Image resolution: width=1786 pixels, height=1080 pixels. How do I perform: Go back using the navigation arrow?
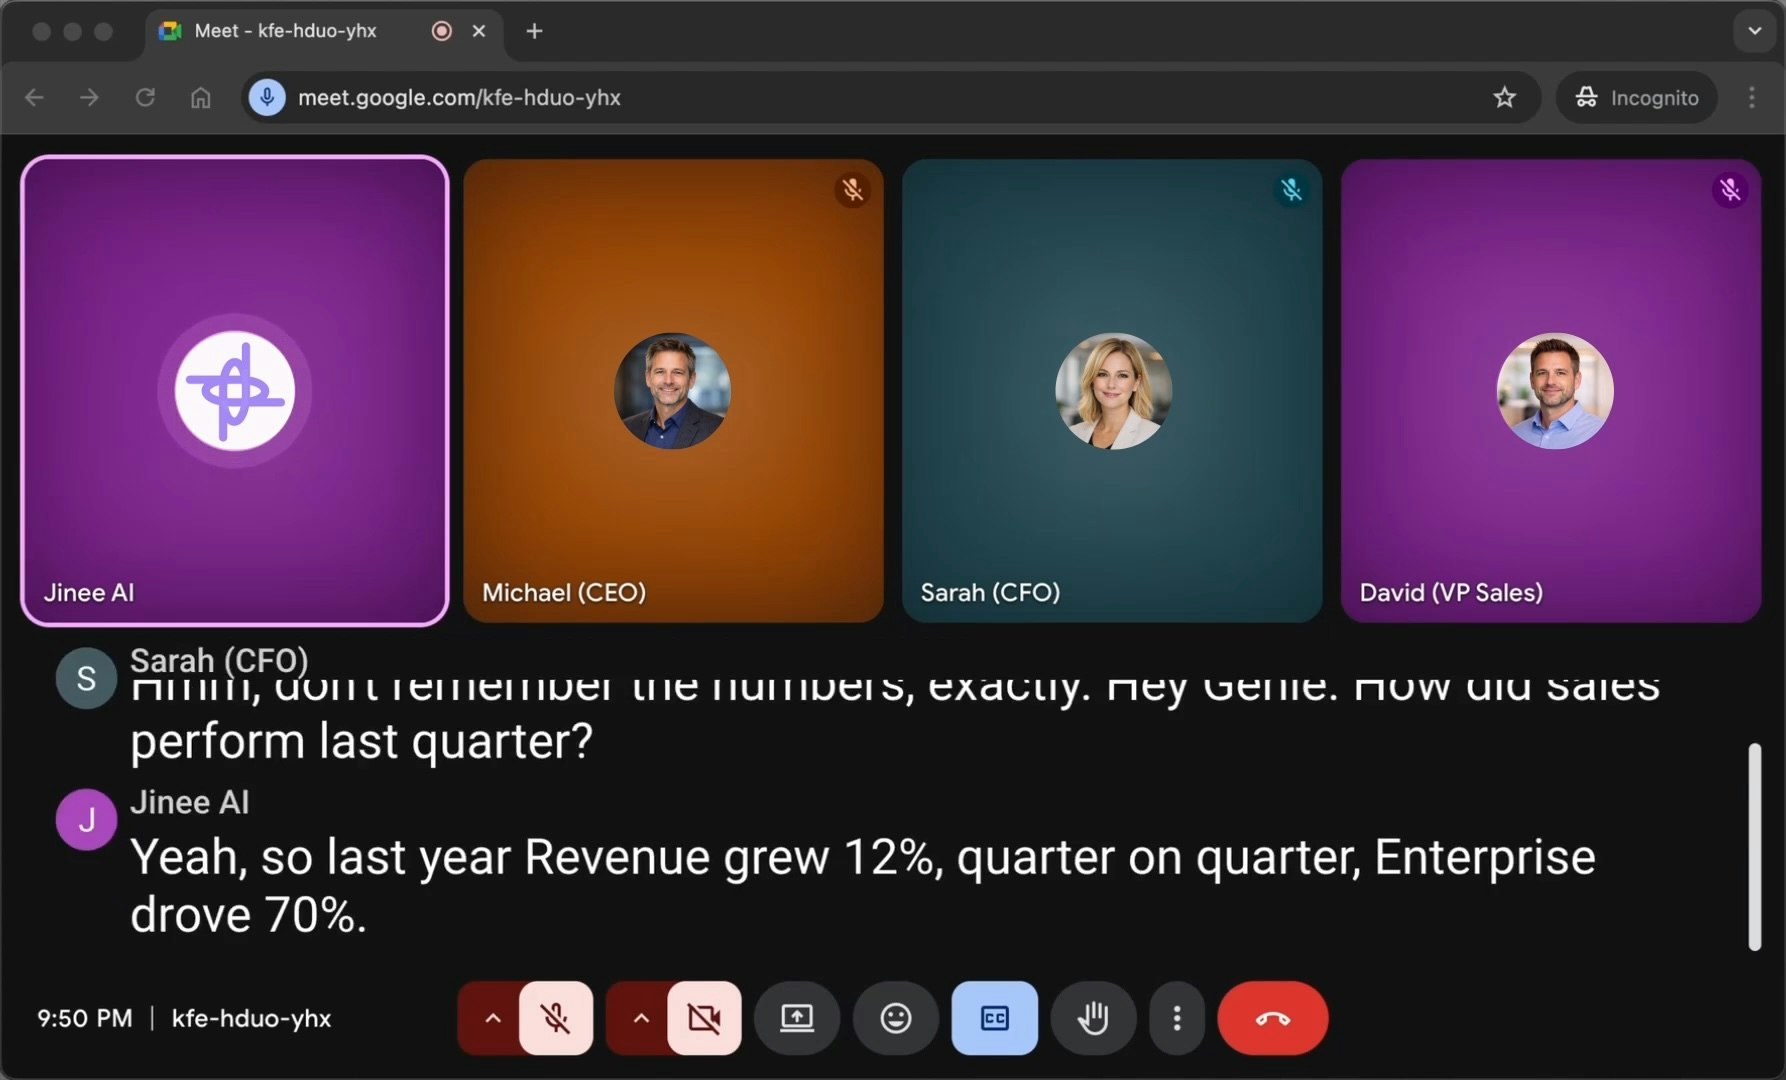(34, 97)
